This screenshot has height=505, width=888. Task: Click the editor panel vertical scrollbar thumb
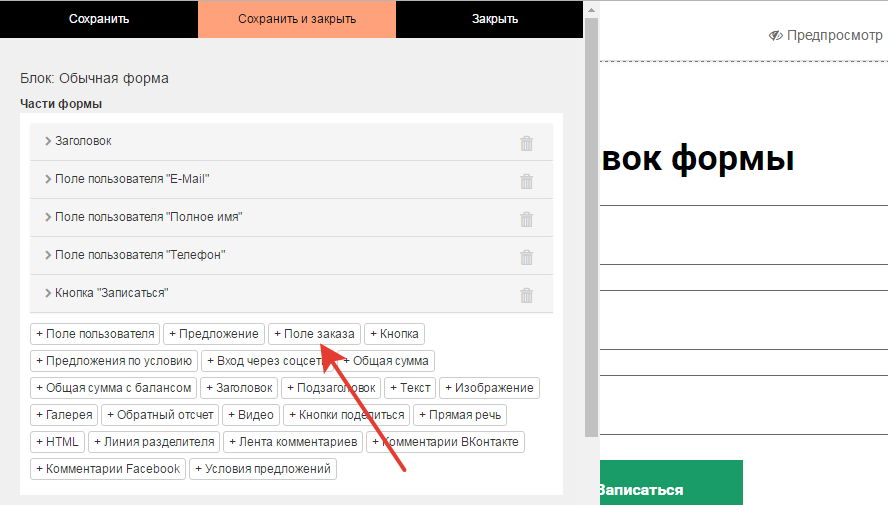coord(591,227)
